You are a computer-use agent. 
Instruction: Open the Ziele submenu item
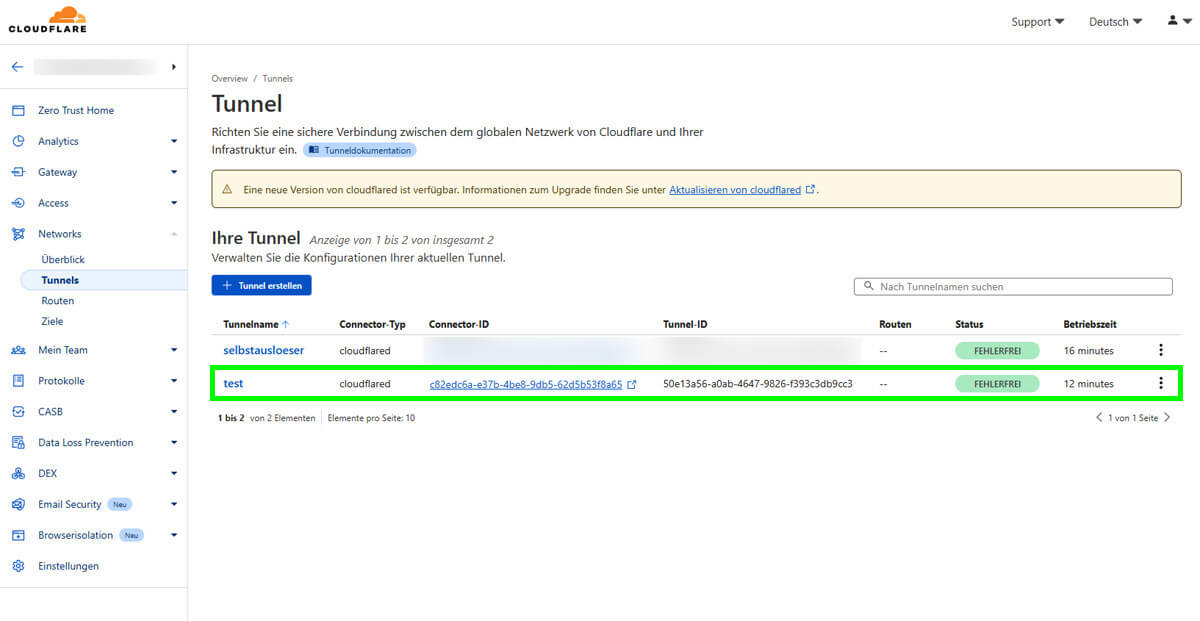pos(52,322)
